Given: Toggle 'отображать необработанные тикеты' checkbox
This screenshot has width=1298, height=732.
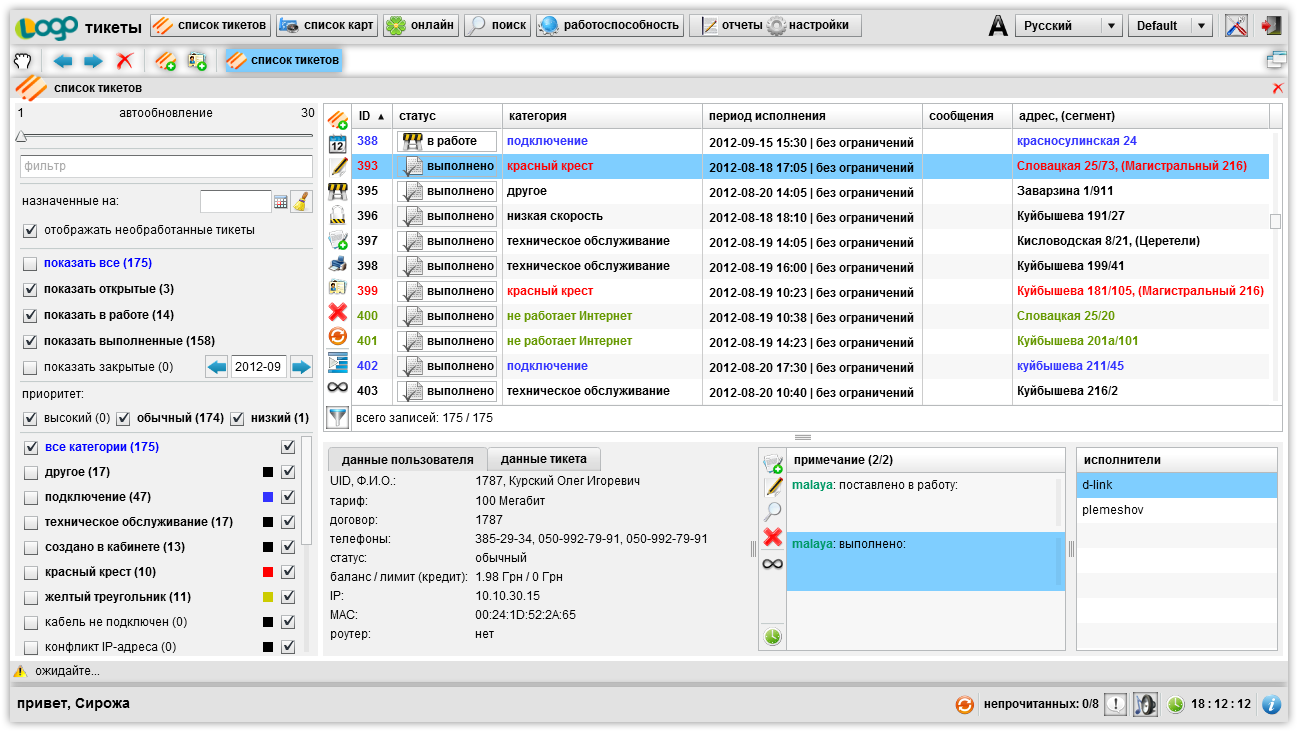Looking at the screenshot, I should [30, 231].
